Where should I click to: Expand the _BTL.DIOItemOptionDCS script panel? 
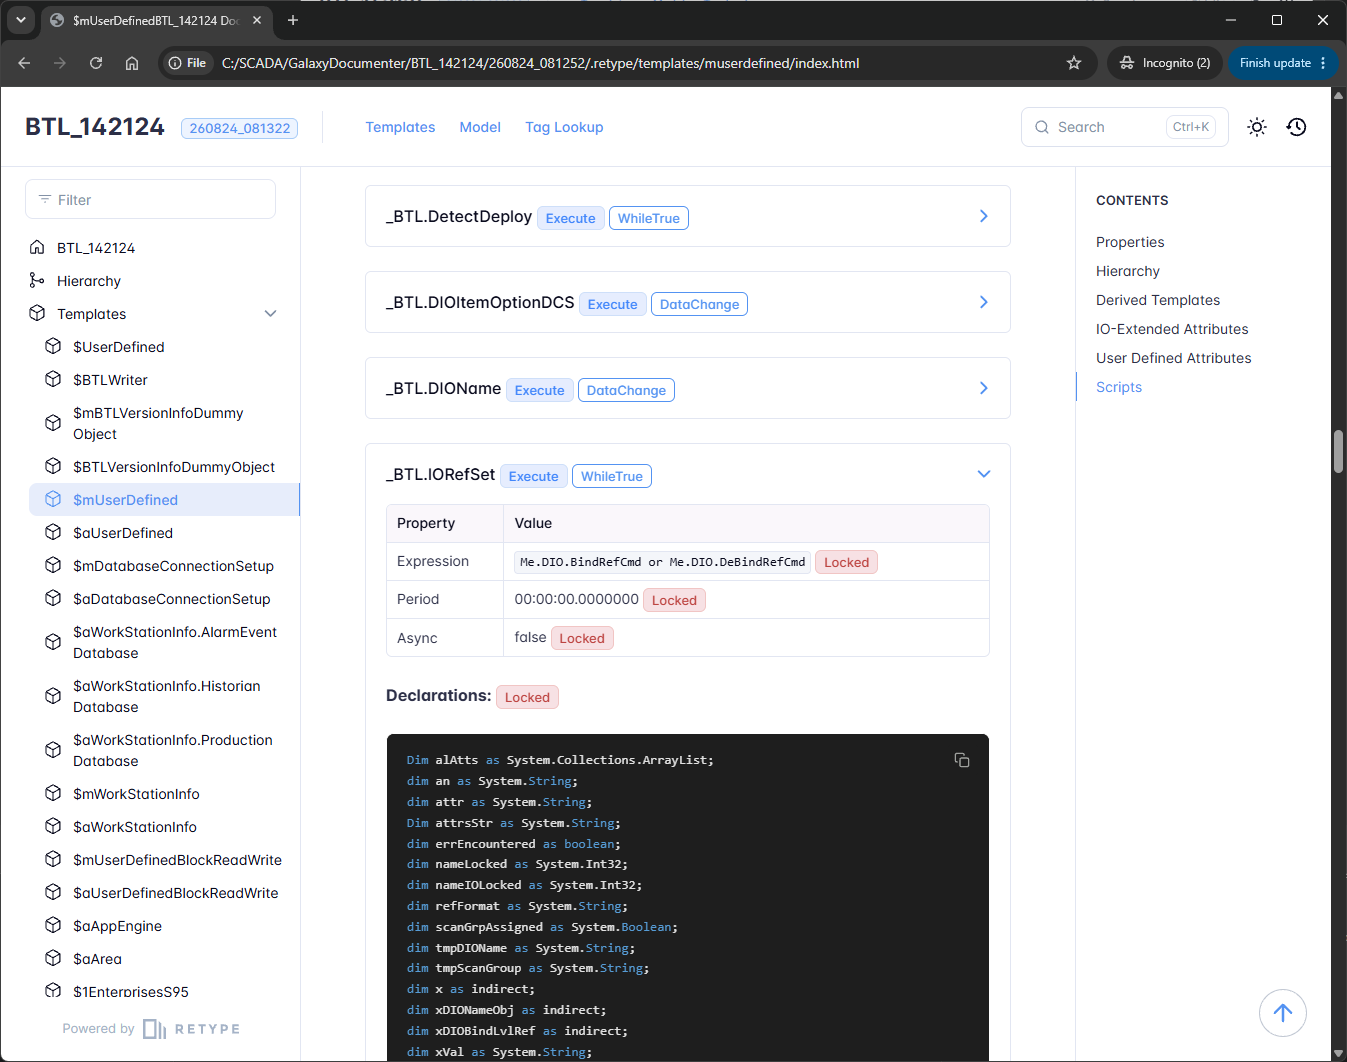(688, 302)
